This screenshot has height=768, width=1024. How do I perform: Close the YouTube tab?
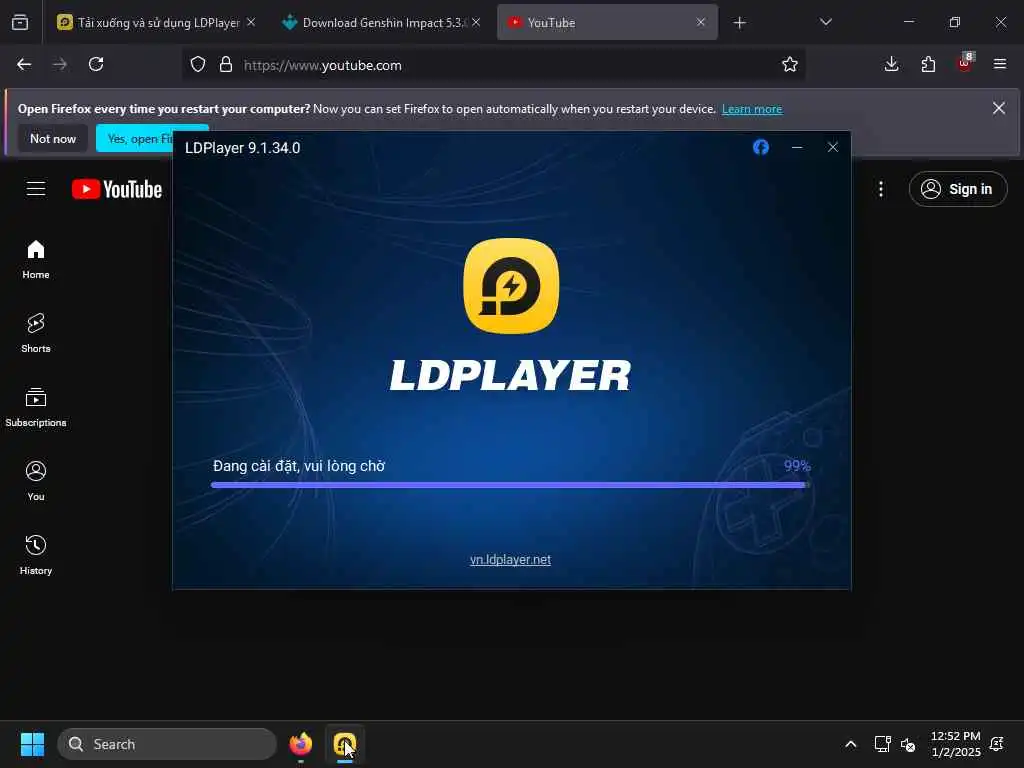(701, 22)
